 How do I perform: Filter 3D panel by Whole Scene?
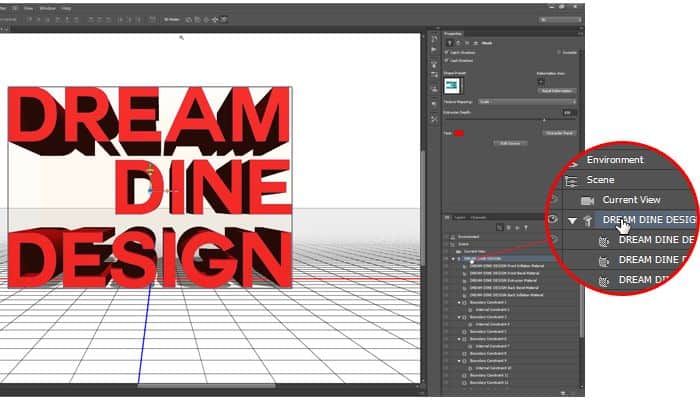pos(500,228)
